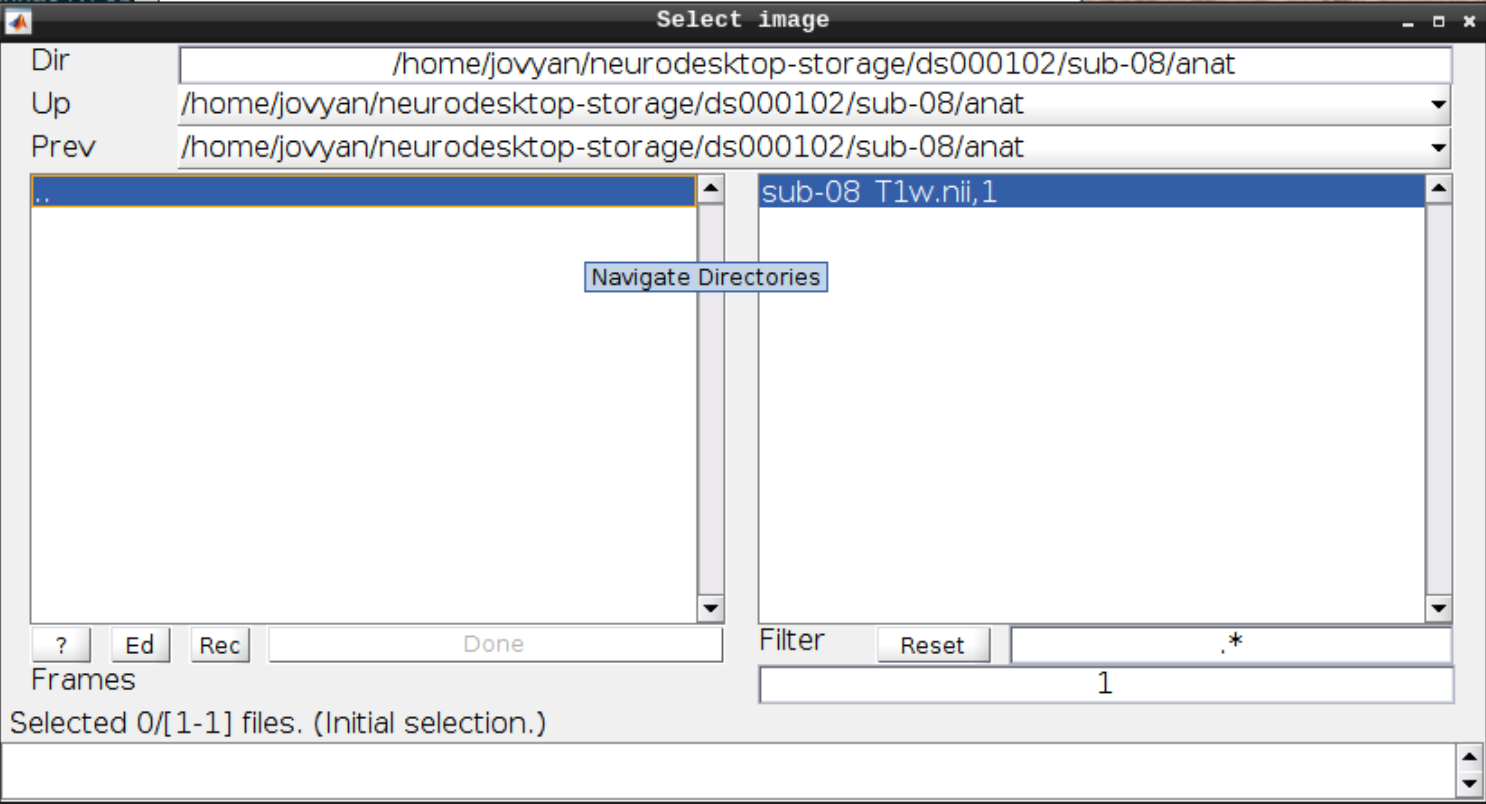Click down arrow of directory list scrollbar

(711, 608)
